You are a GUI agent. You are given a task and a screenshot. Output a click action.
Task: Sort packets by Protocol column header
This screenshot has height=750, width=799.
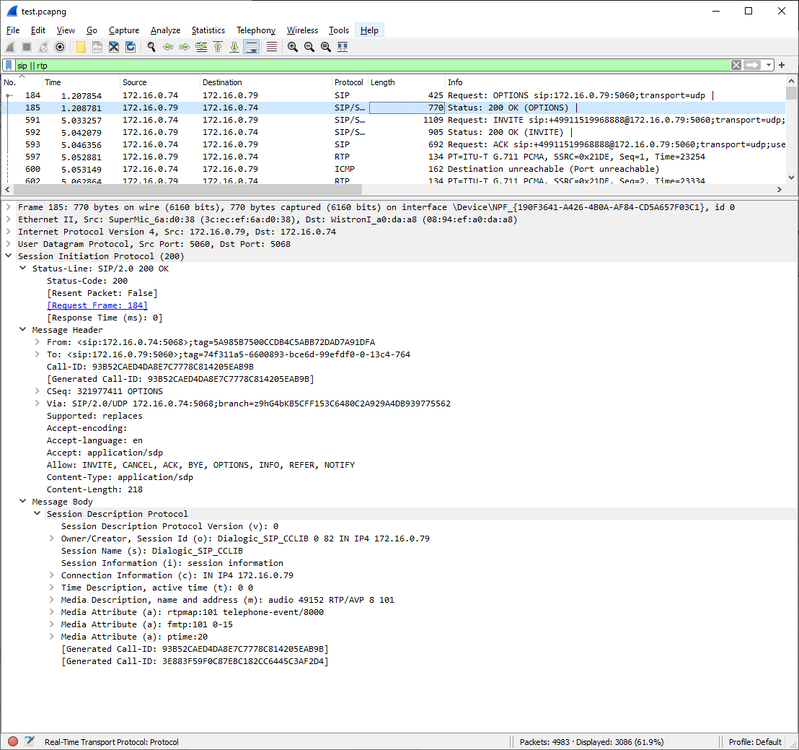point(349,82)
